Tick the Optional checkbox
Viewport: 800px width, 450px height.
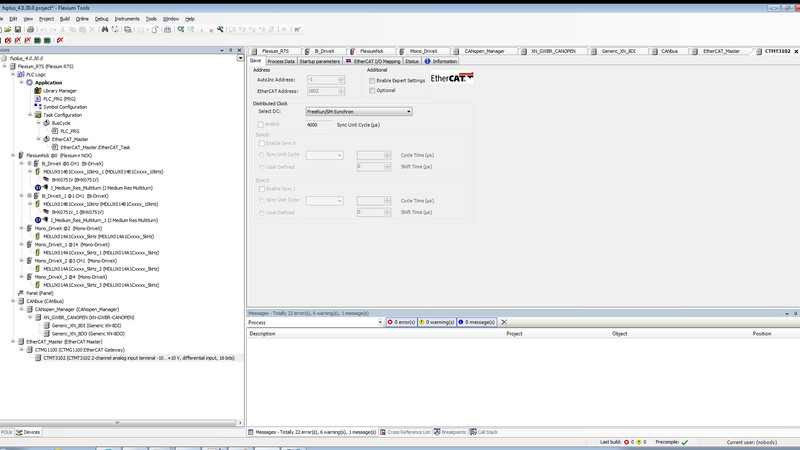(x=373, y=90)
